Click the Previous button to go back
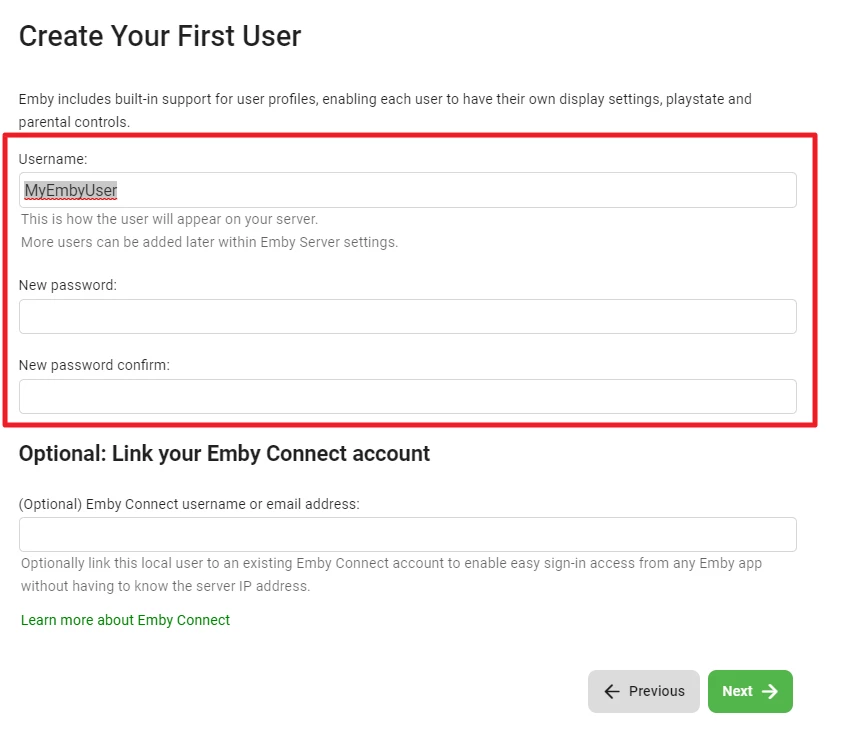 pyautogui.click(x=643, y=691)
